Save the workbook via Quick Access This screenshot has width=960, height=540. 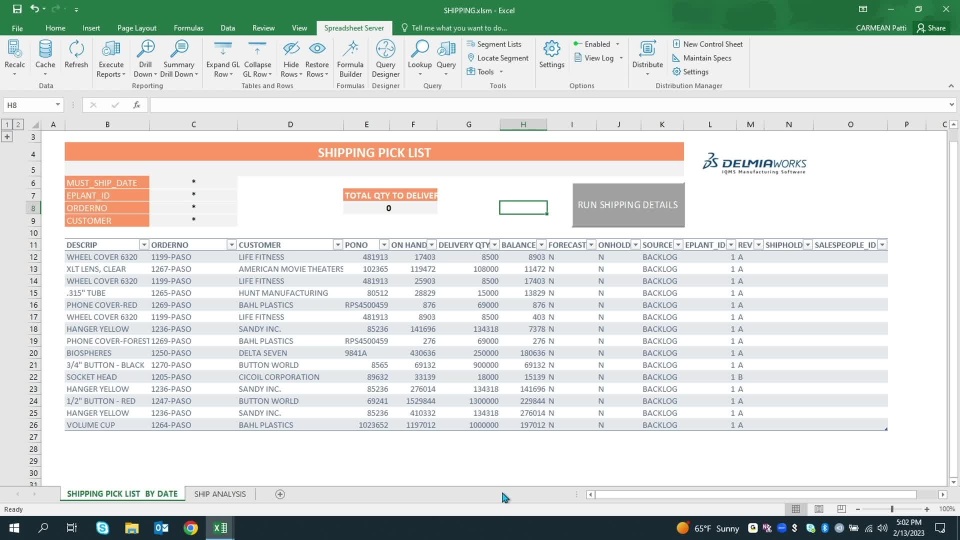(17, 9)
